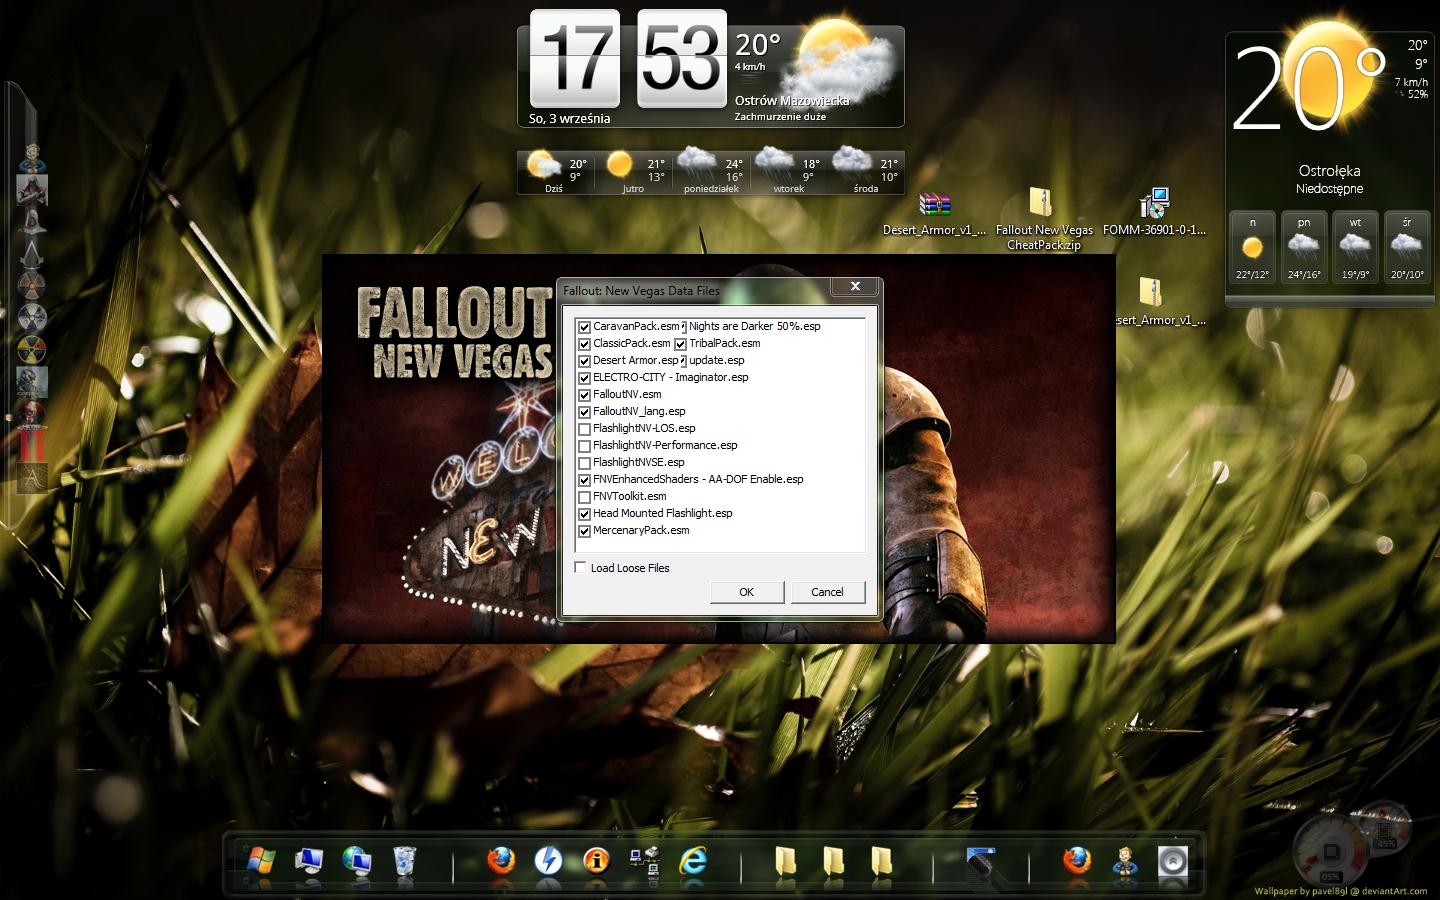The height and width of the screenshot is (900, 1440).
Task: Launch the Crysis icon in sidebar
Action: pos(31,383)
